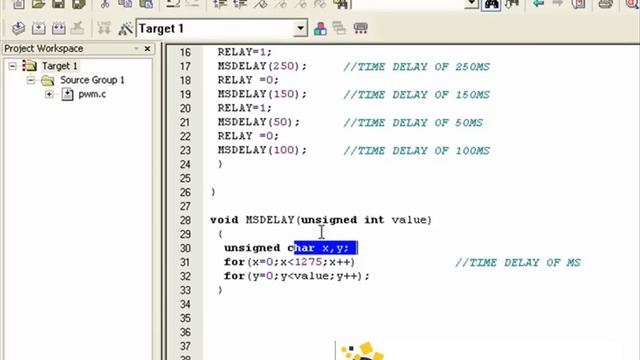Collapse the Source Group 1 node

pyautogui.click(x=31, y=80)
